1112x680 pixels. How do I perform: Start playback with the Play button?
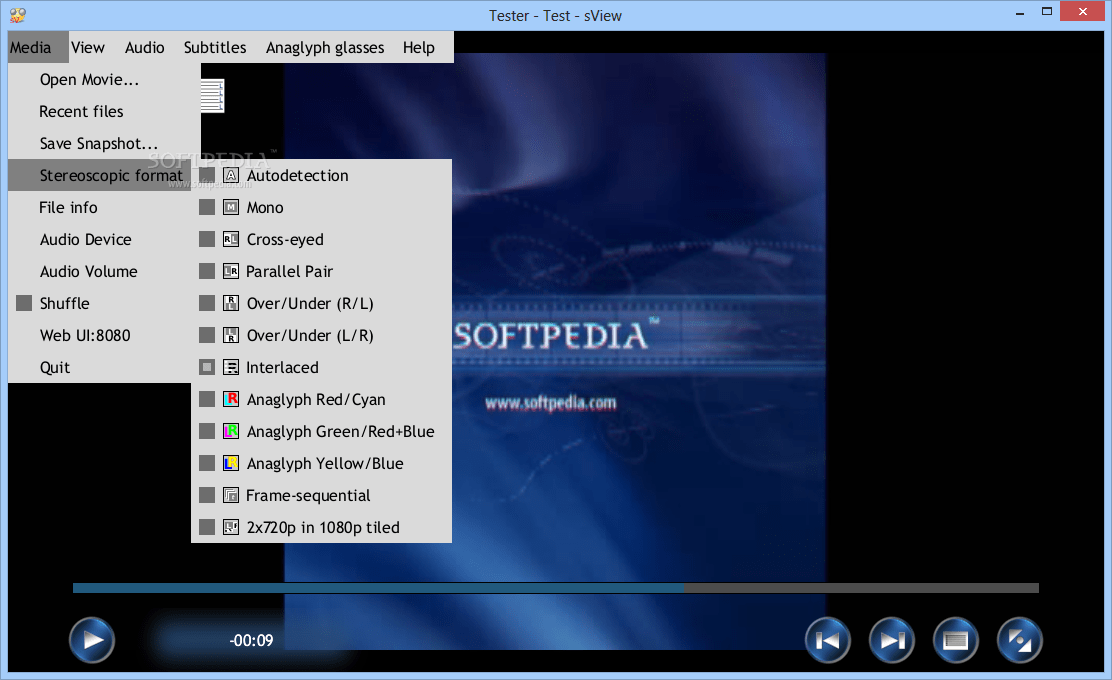92,640
